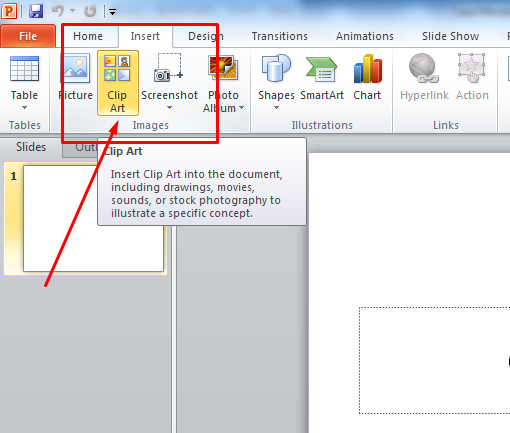Open the Slide Show tab

pos(450,36)
